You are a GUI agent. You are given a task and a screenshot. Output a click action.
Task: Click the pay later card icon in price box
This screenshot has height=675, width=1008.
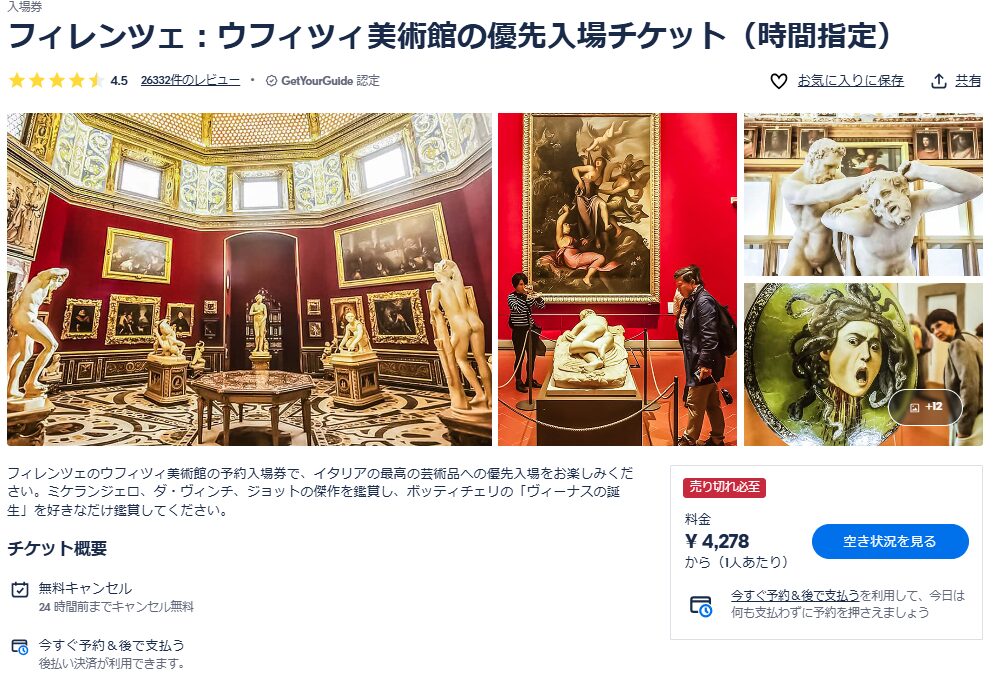tap(700, 606)
